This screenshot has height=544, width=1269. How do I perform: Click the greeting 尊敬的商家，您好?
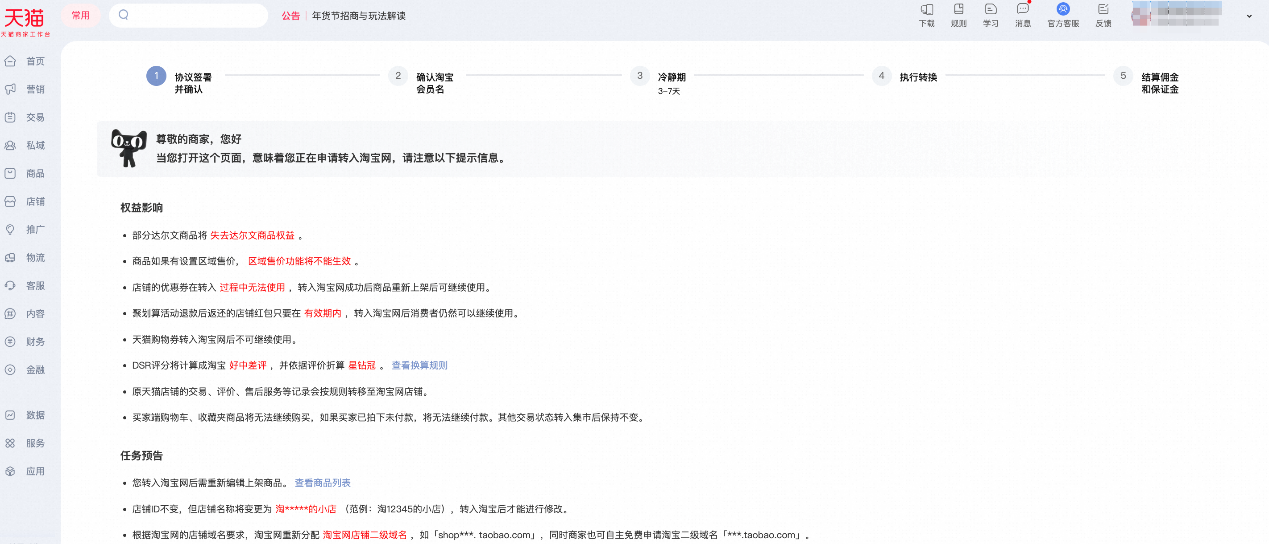(198, 139)
